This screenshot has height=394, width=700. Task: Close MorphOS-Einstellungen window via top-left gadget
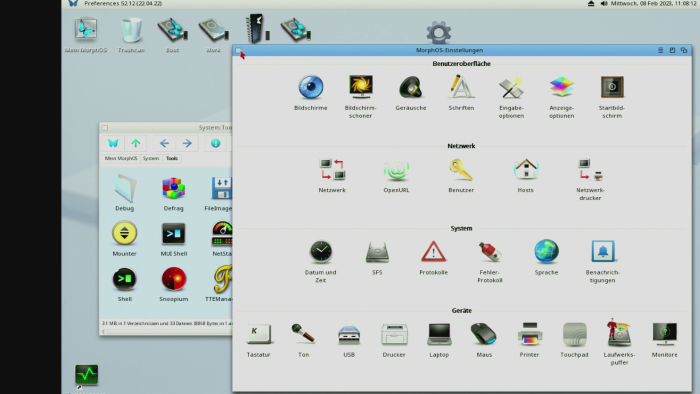coord(238,50)
